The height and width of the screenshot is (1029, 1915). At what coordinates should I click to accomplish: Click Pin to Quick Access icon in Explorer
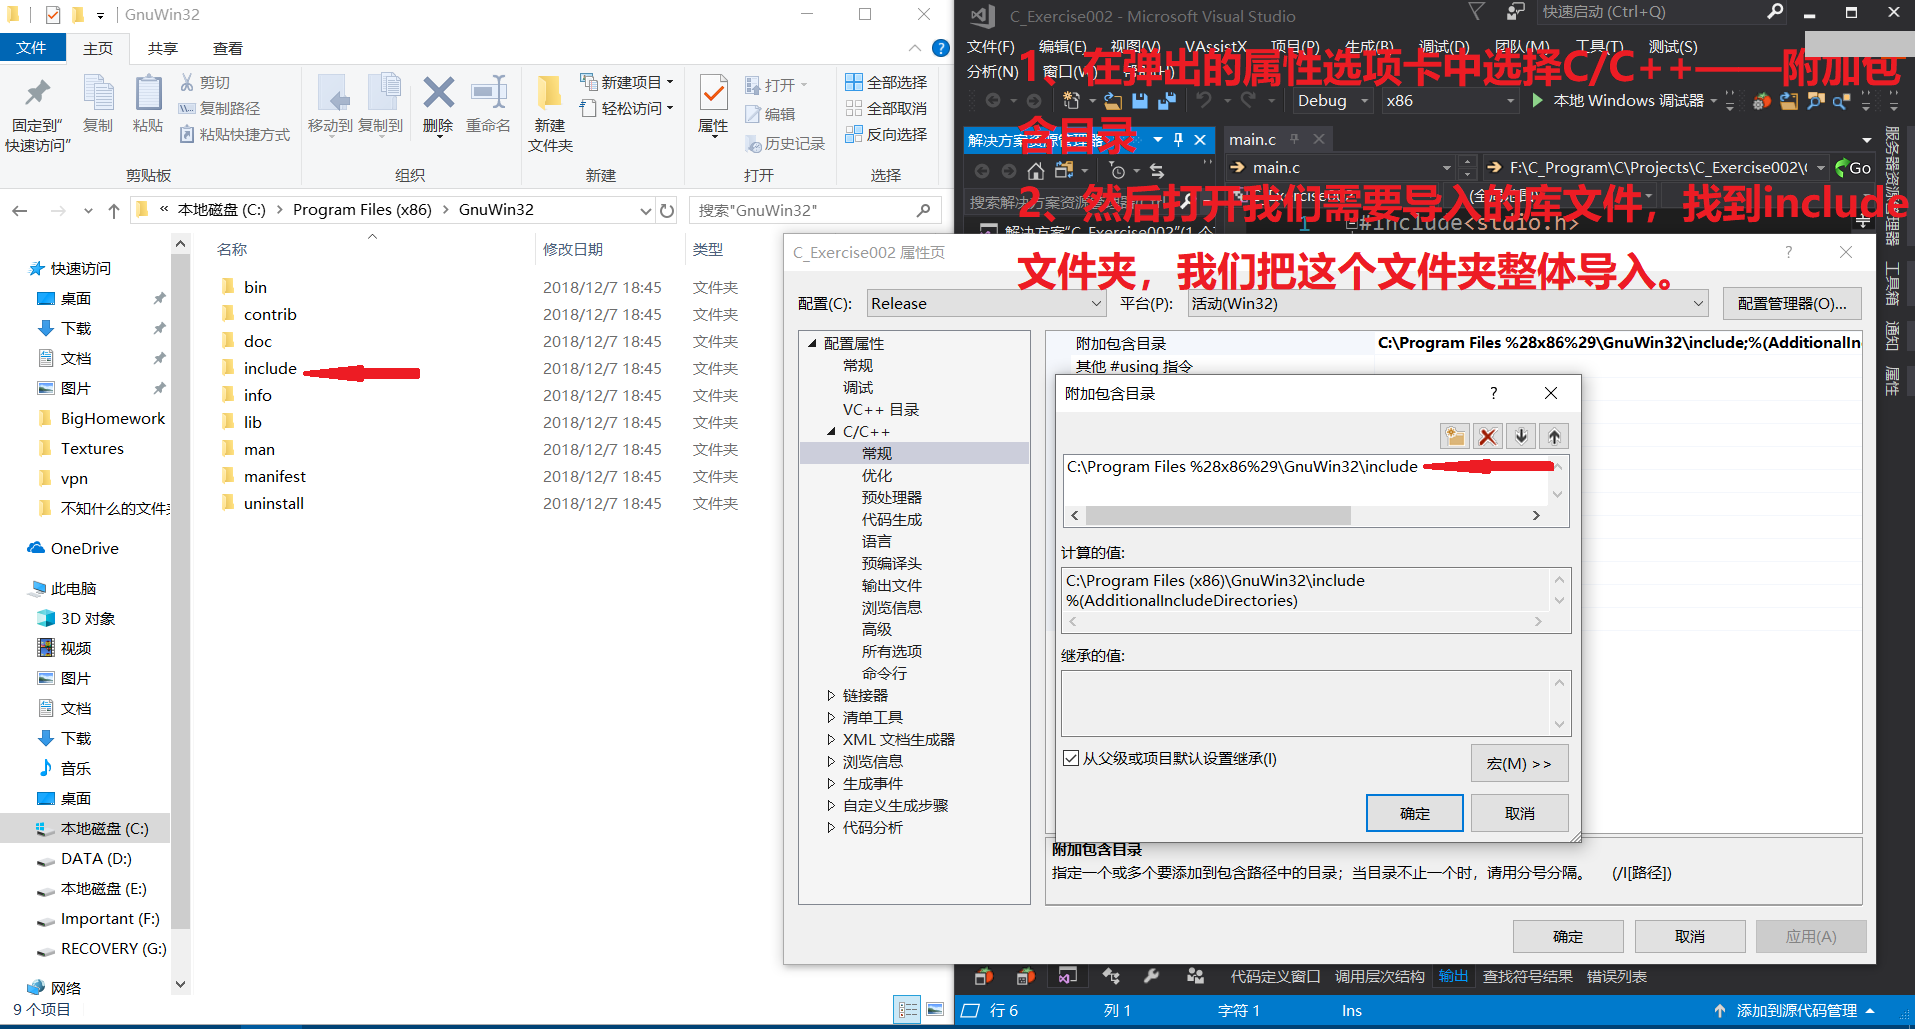37,94
